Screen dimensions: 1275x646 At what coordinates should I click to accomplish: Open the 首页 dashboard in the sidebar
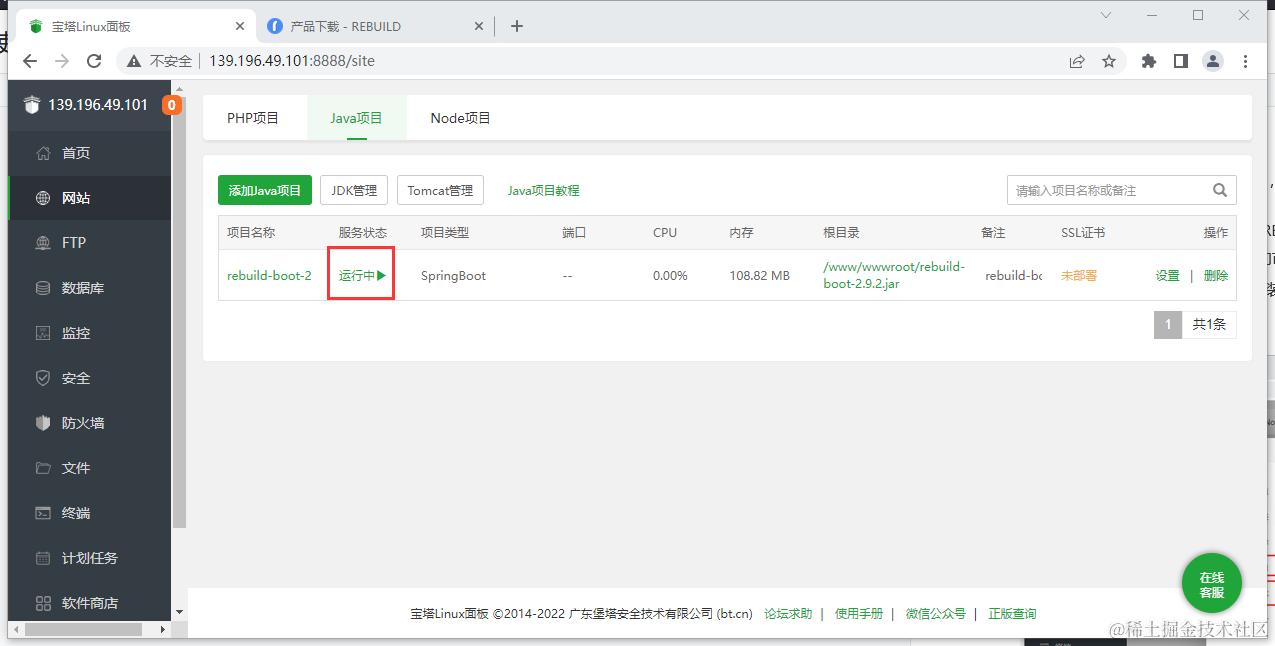tap(75, 152)
